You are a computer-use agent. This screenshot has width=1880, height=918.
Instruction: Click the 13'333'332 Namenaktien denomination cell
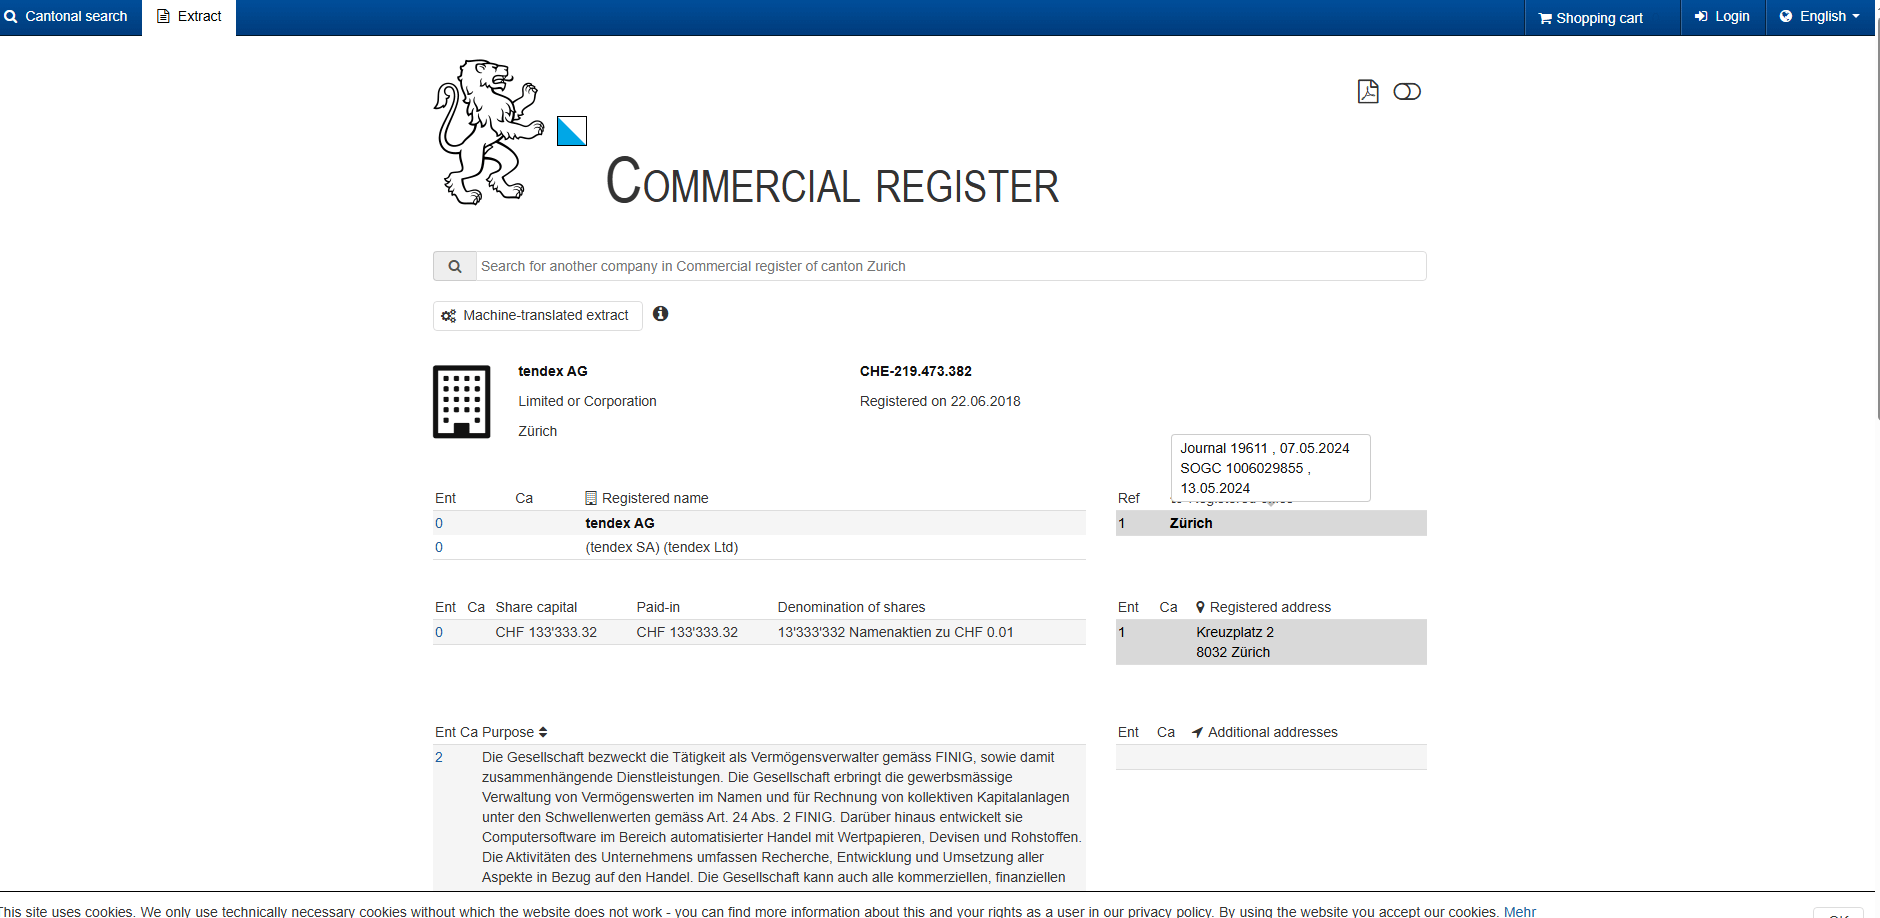click(x=896, y=632)
